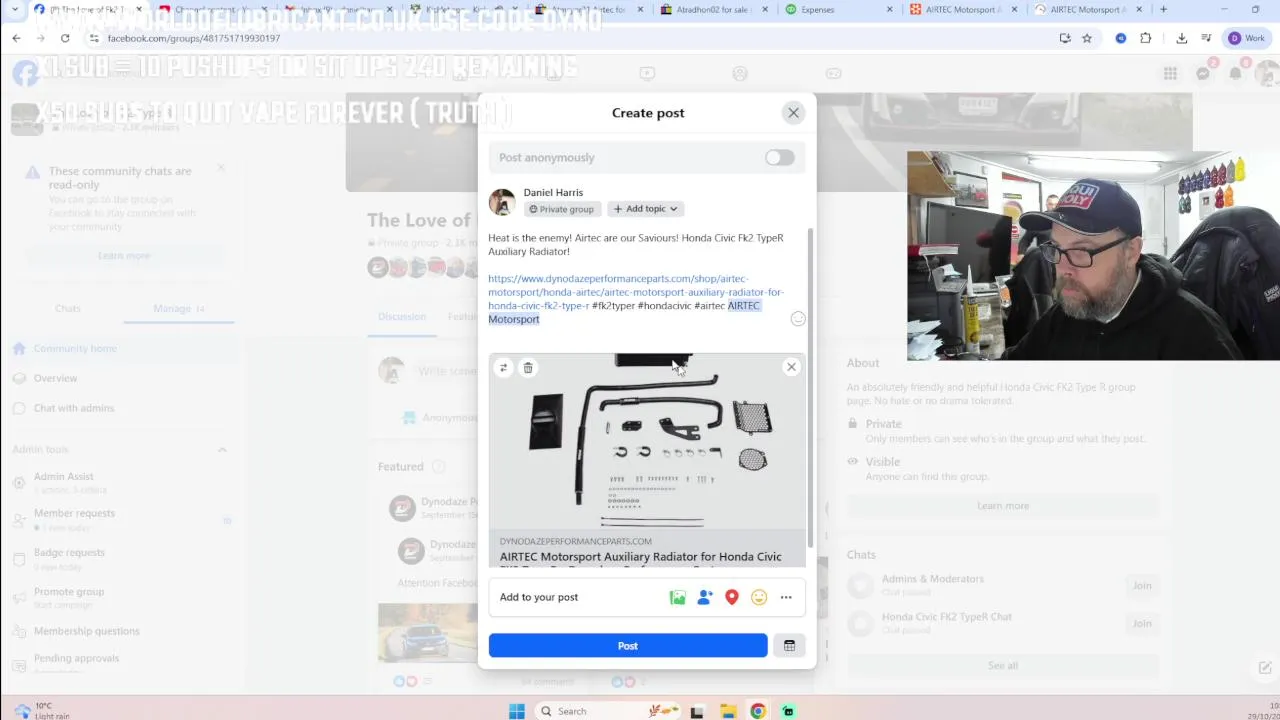This screenshot has width=1280, height=720.
Task: Select Community home in the sidebar
Action: pyautogui.click(x=75, y=348)
